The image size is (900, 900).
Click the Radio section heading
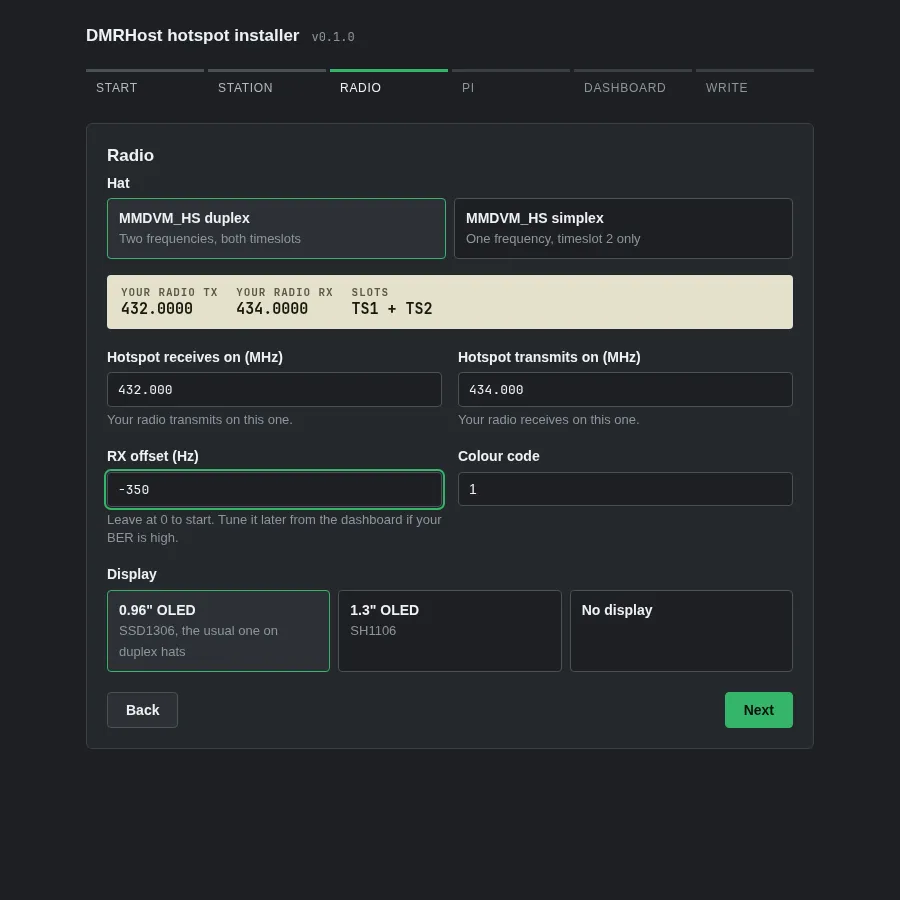coord(130,156)
